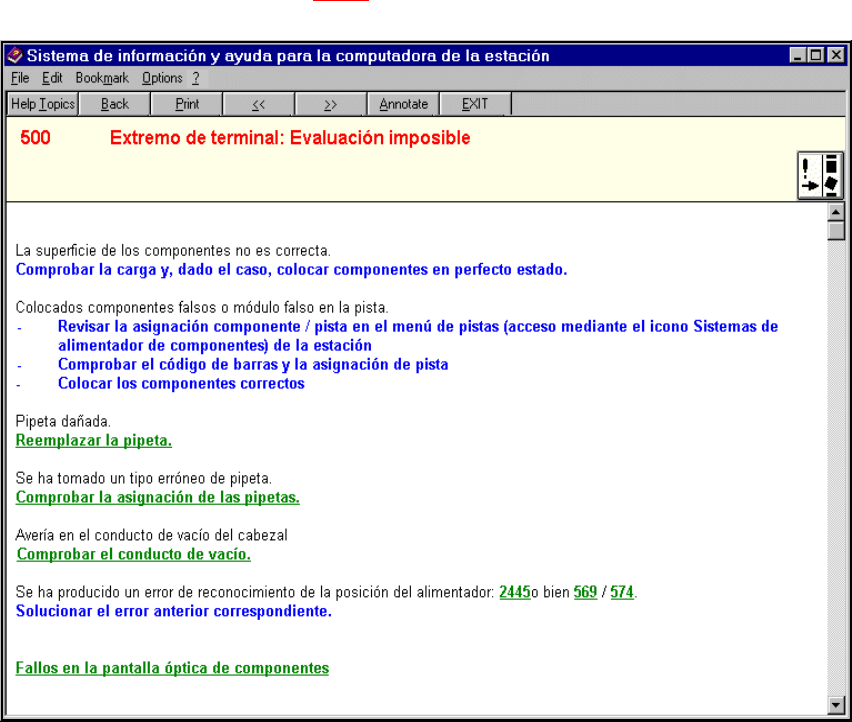Go to next topic with >> button
Screen dimensions: 852x722
pyautogui.click(x=330, y=104)
